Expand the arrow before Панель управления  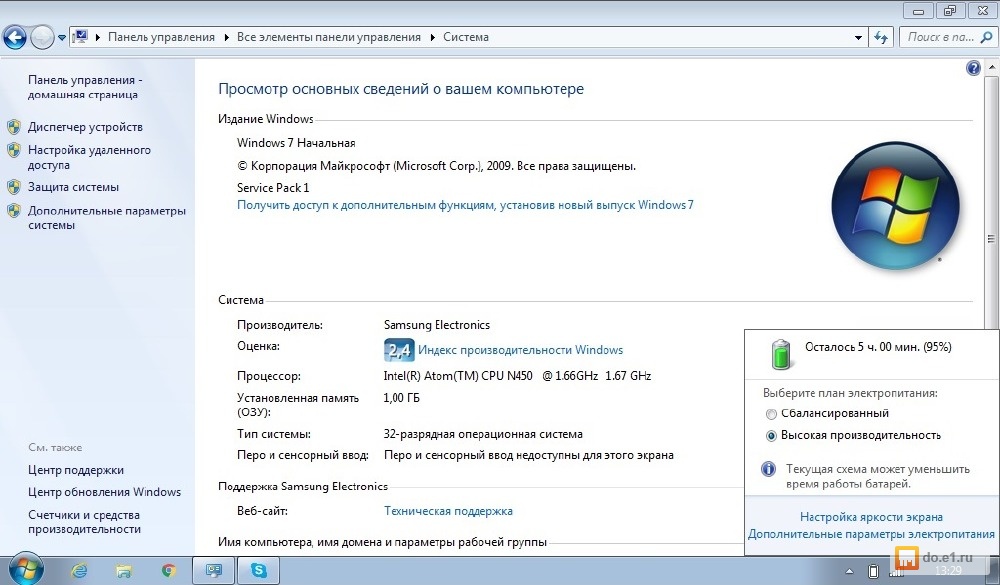[98, 38]
